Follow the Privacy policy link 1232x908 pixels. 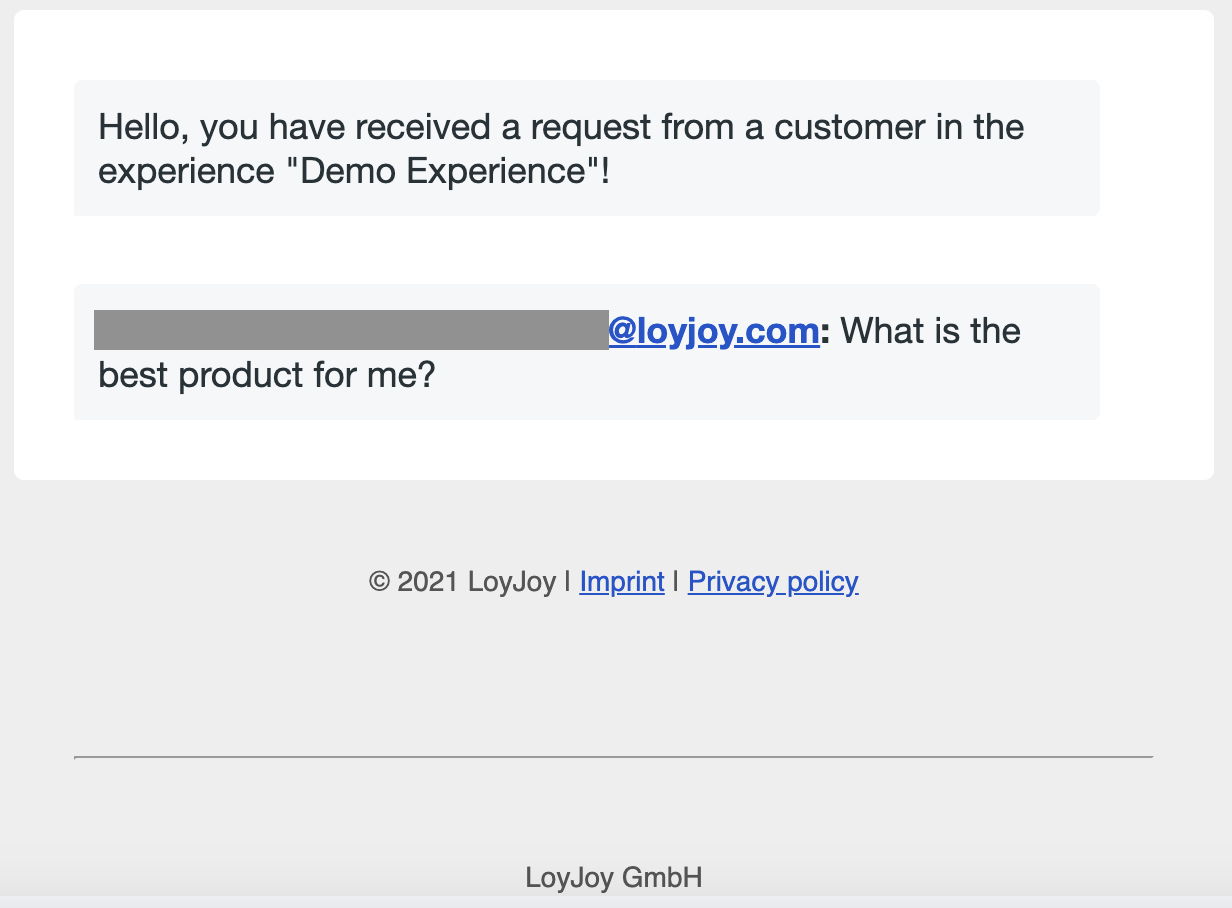[773, 582]
